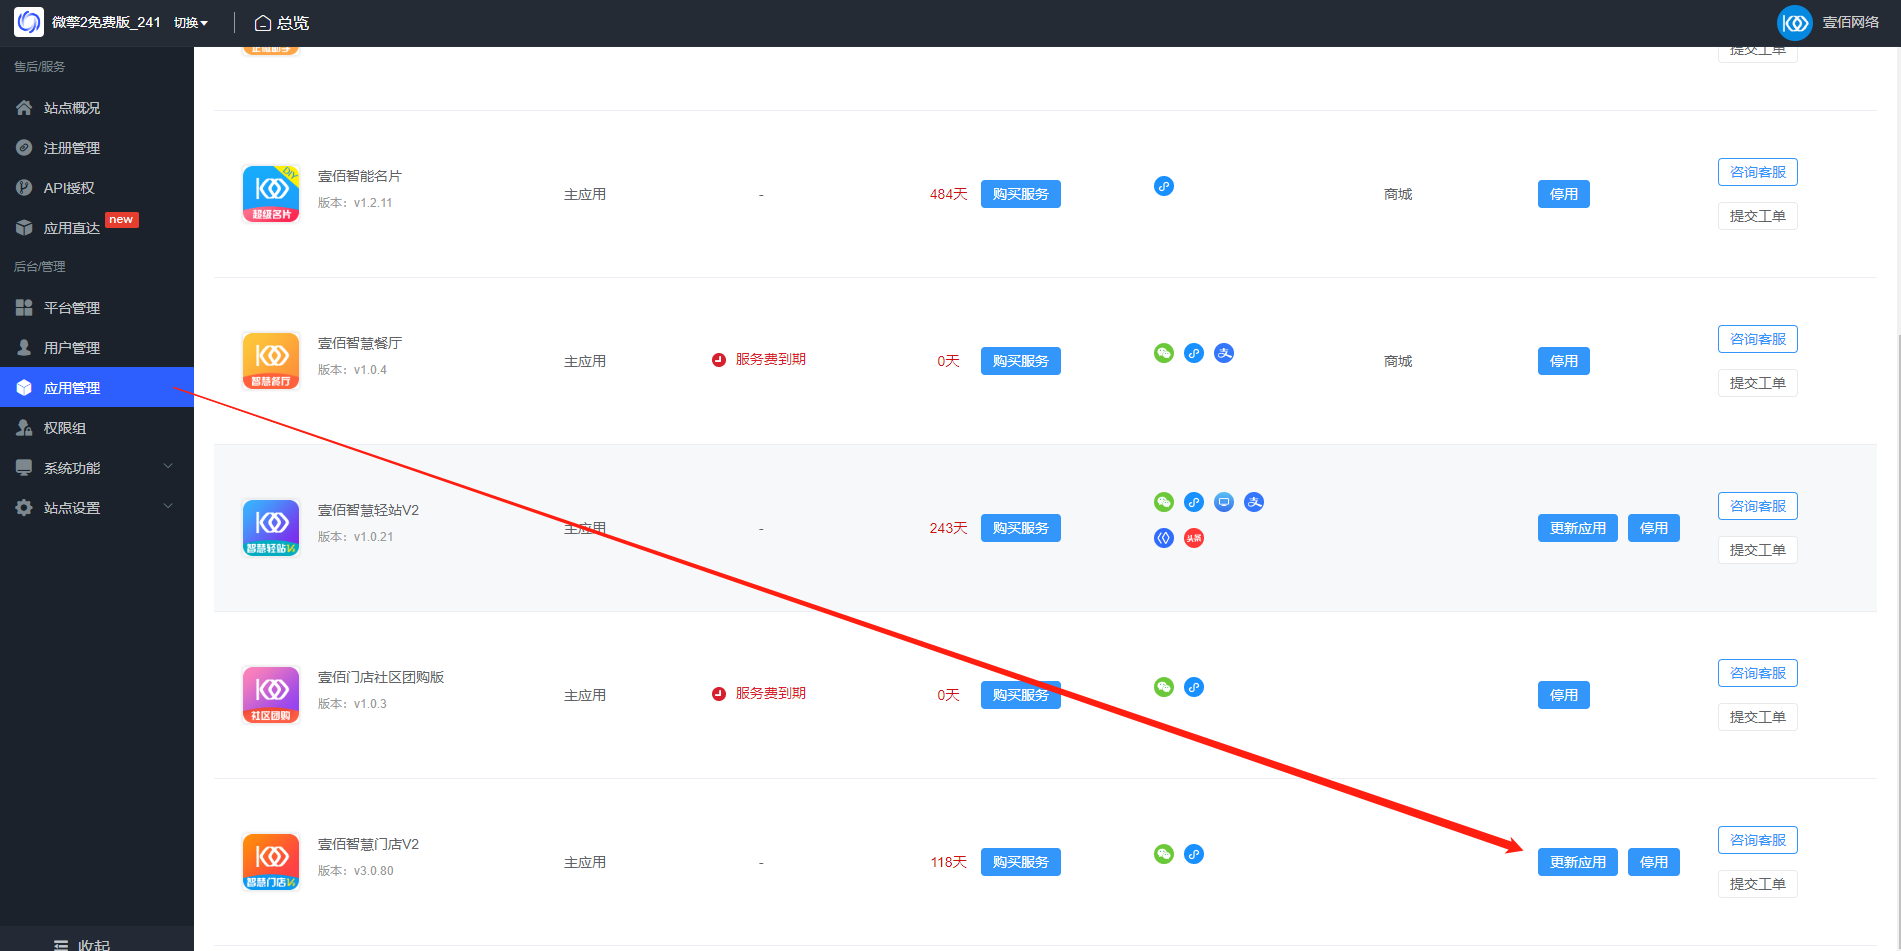Screen dimensions: 1901x951
Task: Click 壹佰智能名片 app icon
Action: [271, 194]
